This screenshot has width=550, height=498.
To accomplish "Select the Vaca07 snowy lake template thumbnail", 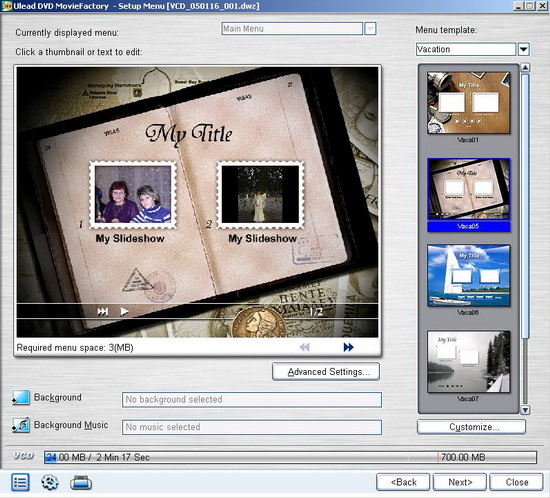I will (x=469, y=362).
